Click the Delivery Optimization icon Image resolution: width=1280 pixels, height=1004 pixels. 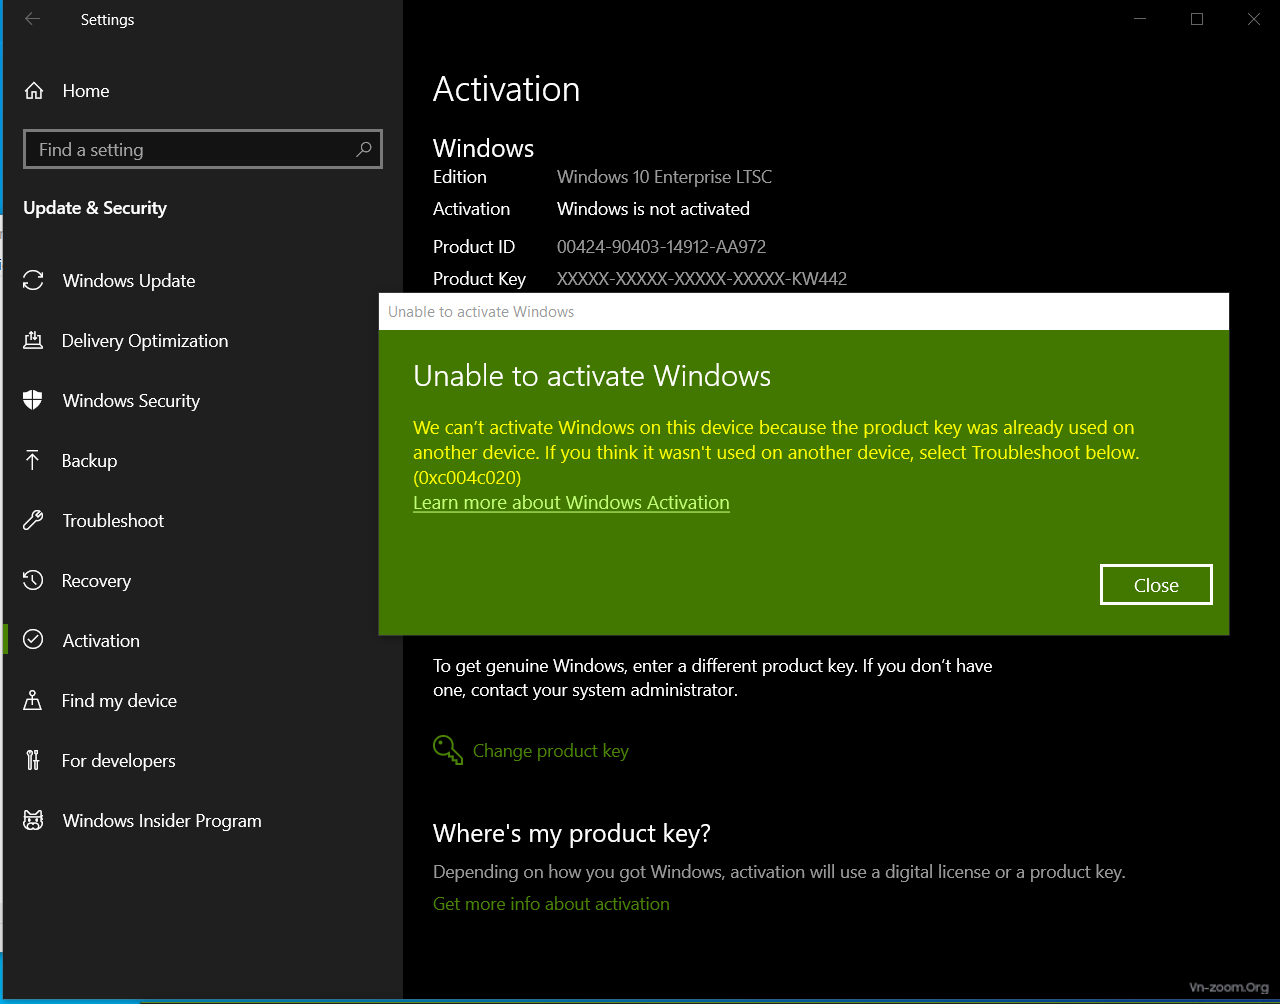(33, 340)
